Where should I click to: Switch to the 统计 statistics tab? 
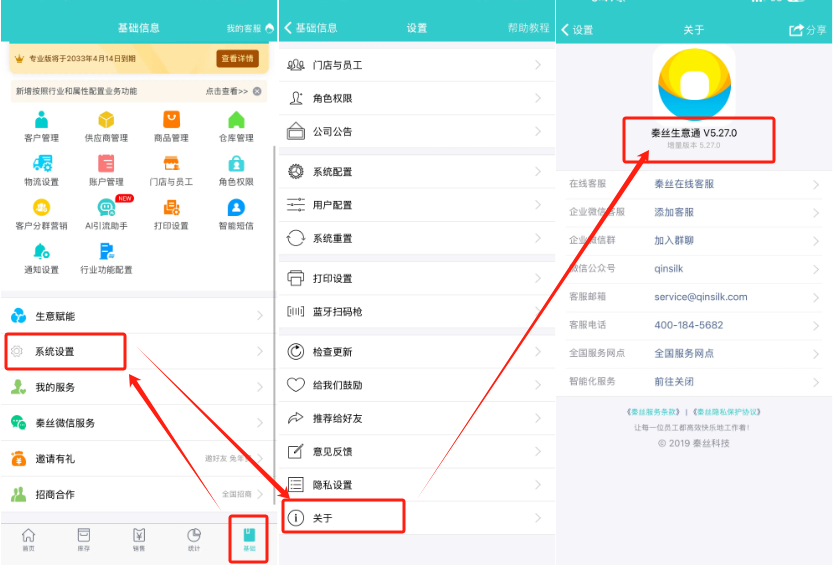click(x=194, y=539)
